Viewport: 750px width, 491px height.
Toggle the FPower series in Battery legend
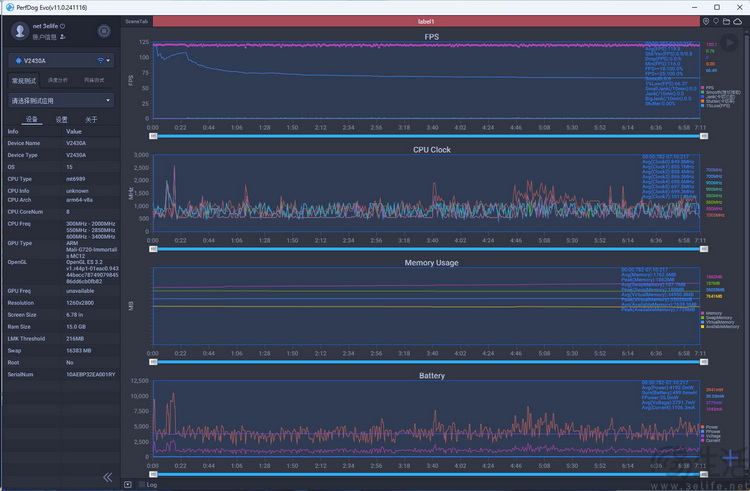point(711,431)
